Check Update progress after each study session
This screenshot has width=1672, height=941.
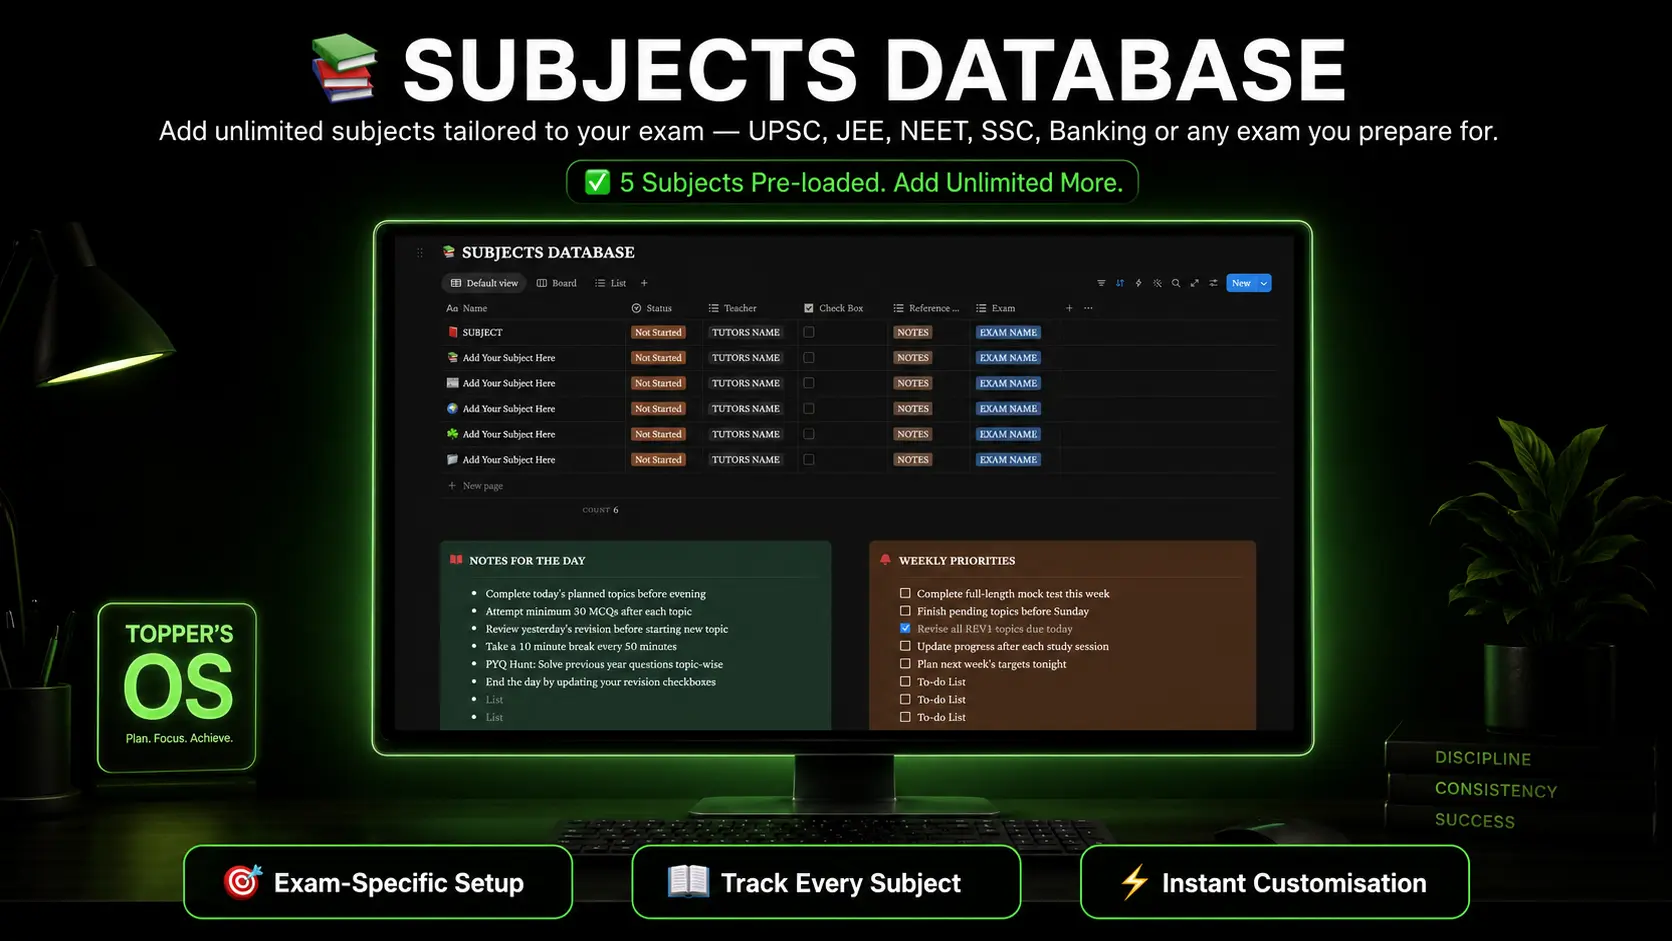click(x=905, y=646)
